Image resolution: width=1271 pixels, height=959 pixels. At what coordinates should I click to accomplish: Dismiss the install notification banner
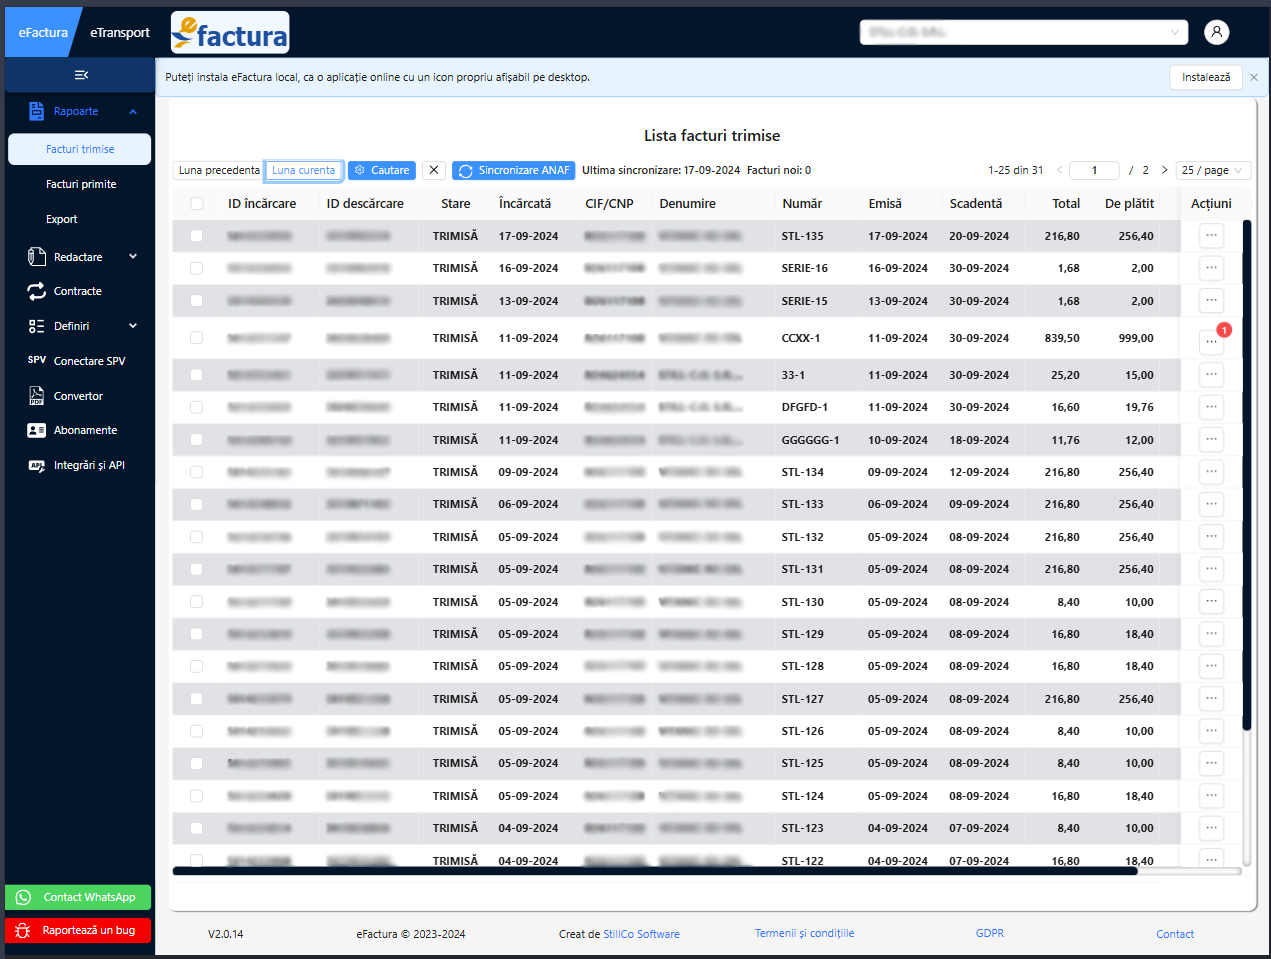[x=1253, y=77]
